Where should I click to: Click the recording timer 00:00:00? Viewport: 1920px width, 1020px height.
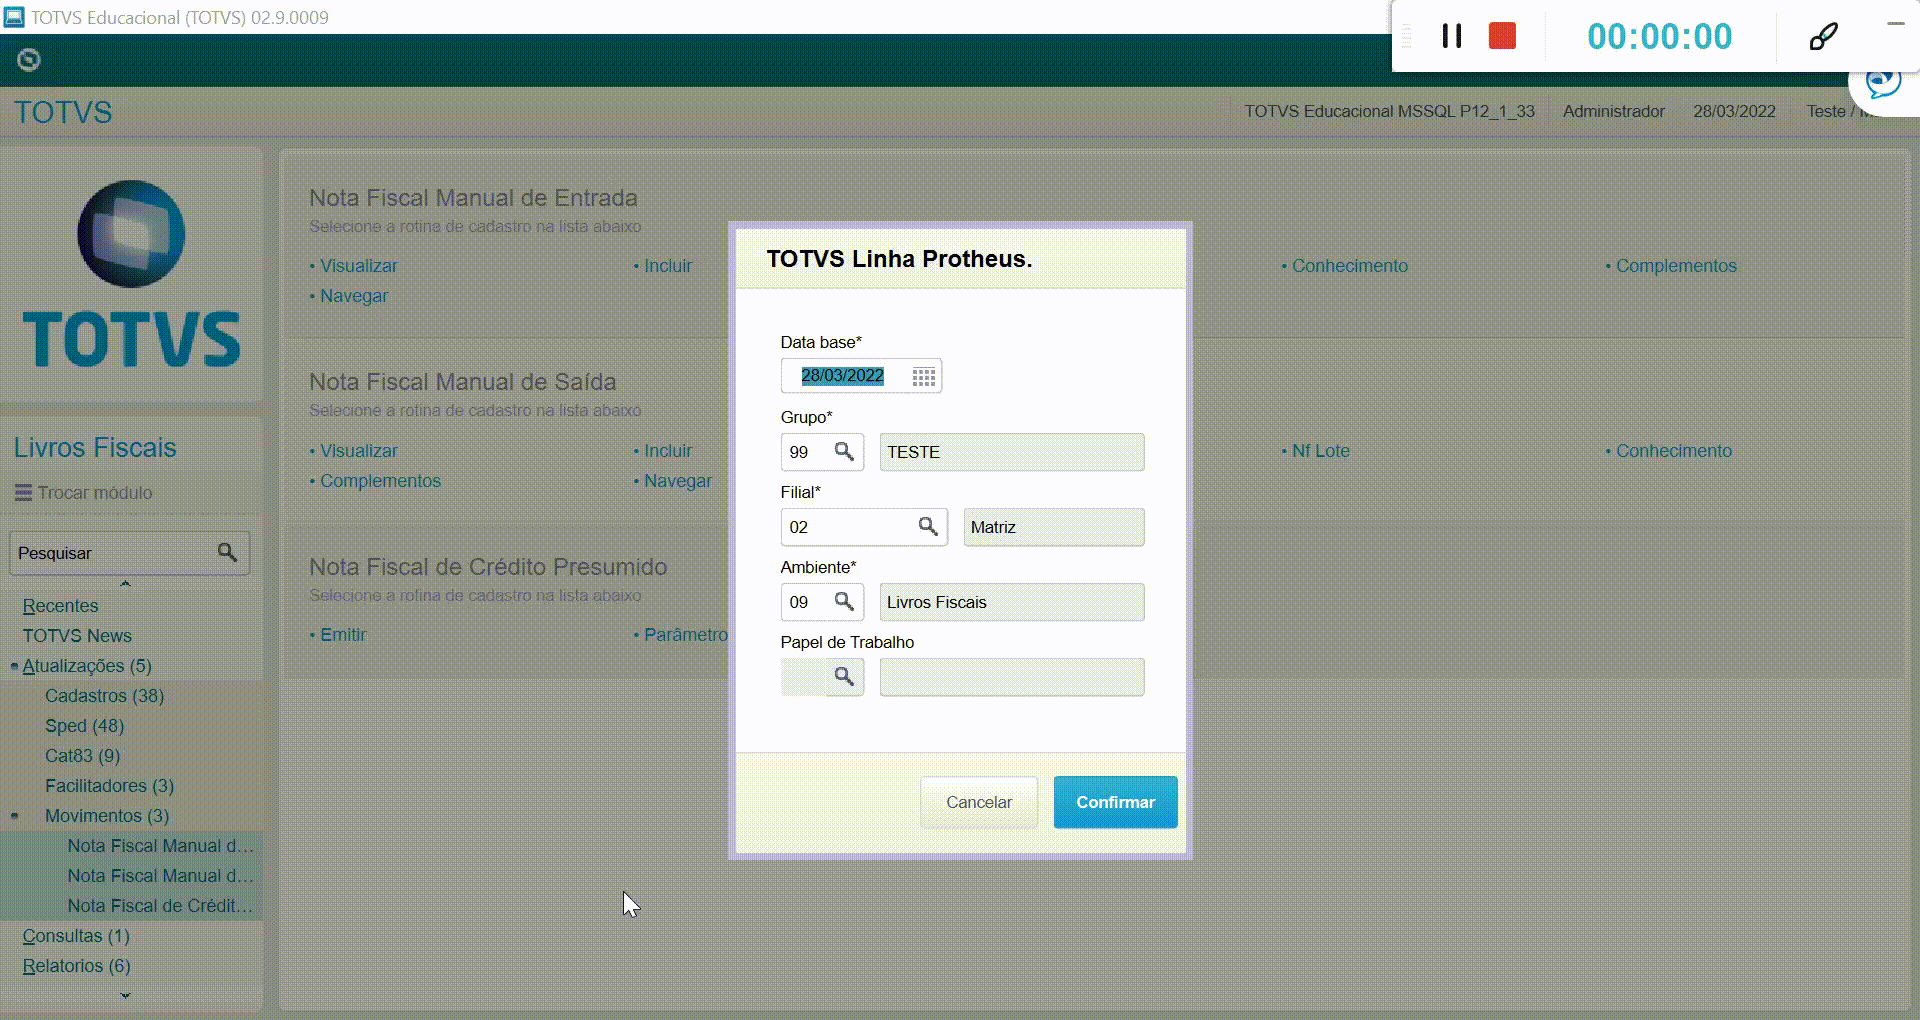click(1660, 36)
